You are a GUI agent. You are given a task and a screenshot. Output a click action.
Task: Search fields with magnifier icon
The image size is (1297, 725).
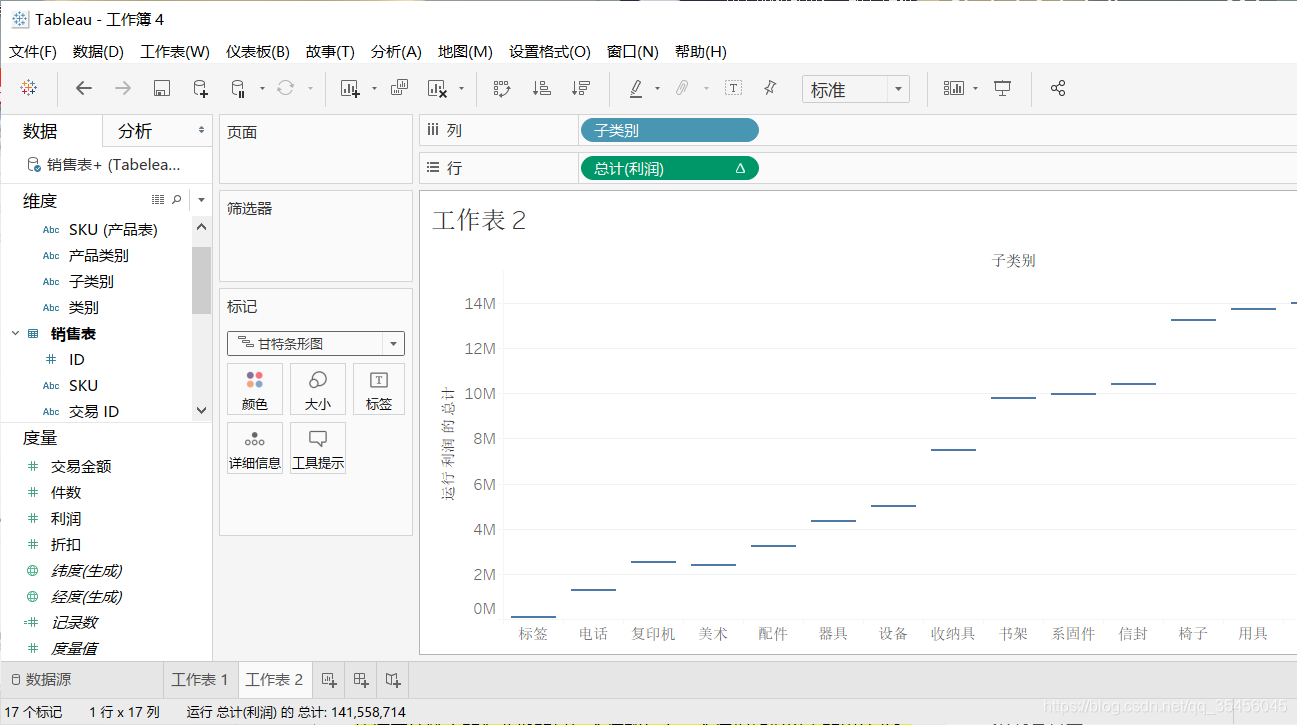tap(177, 200)
